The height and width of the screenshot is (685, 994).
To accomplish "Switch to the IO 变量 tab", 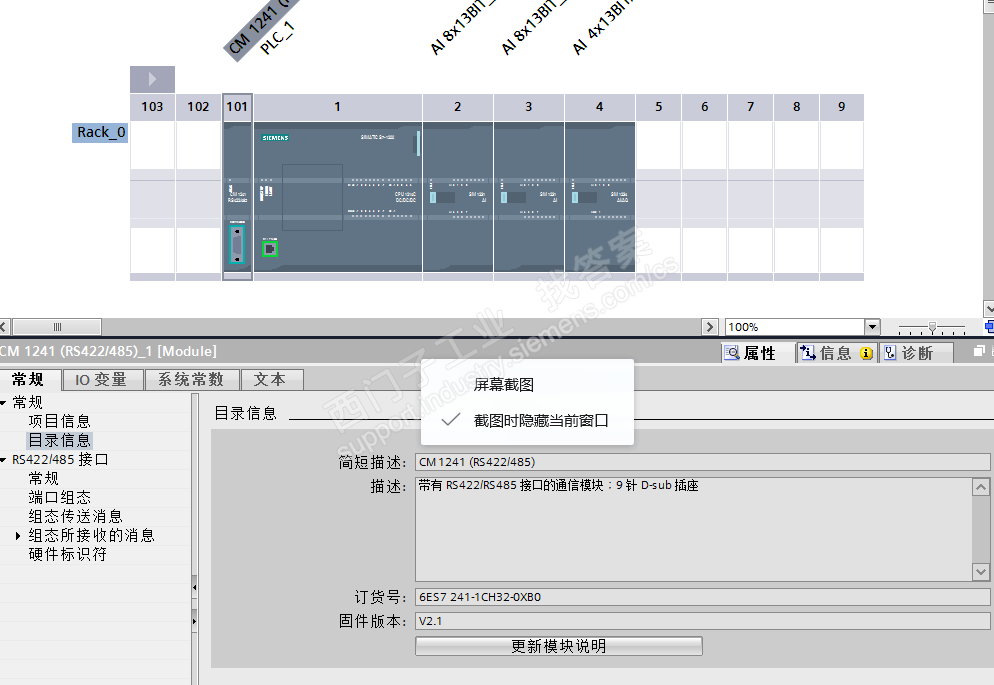I will (x=101, y=380).
